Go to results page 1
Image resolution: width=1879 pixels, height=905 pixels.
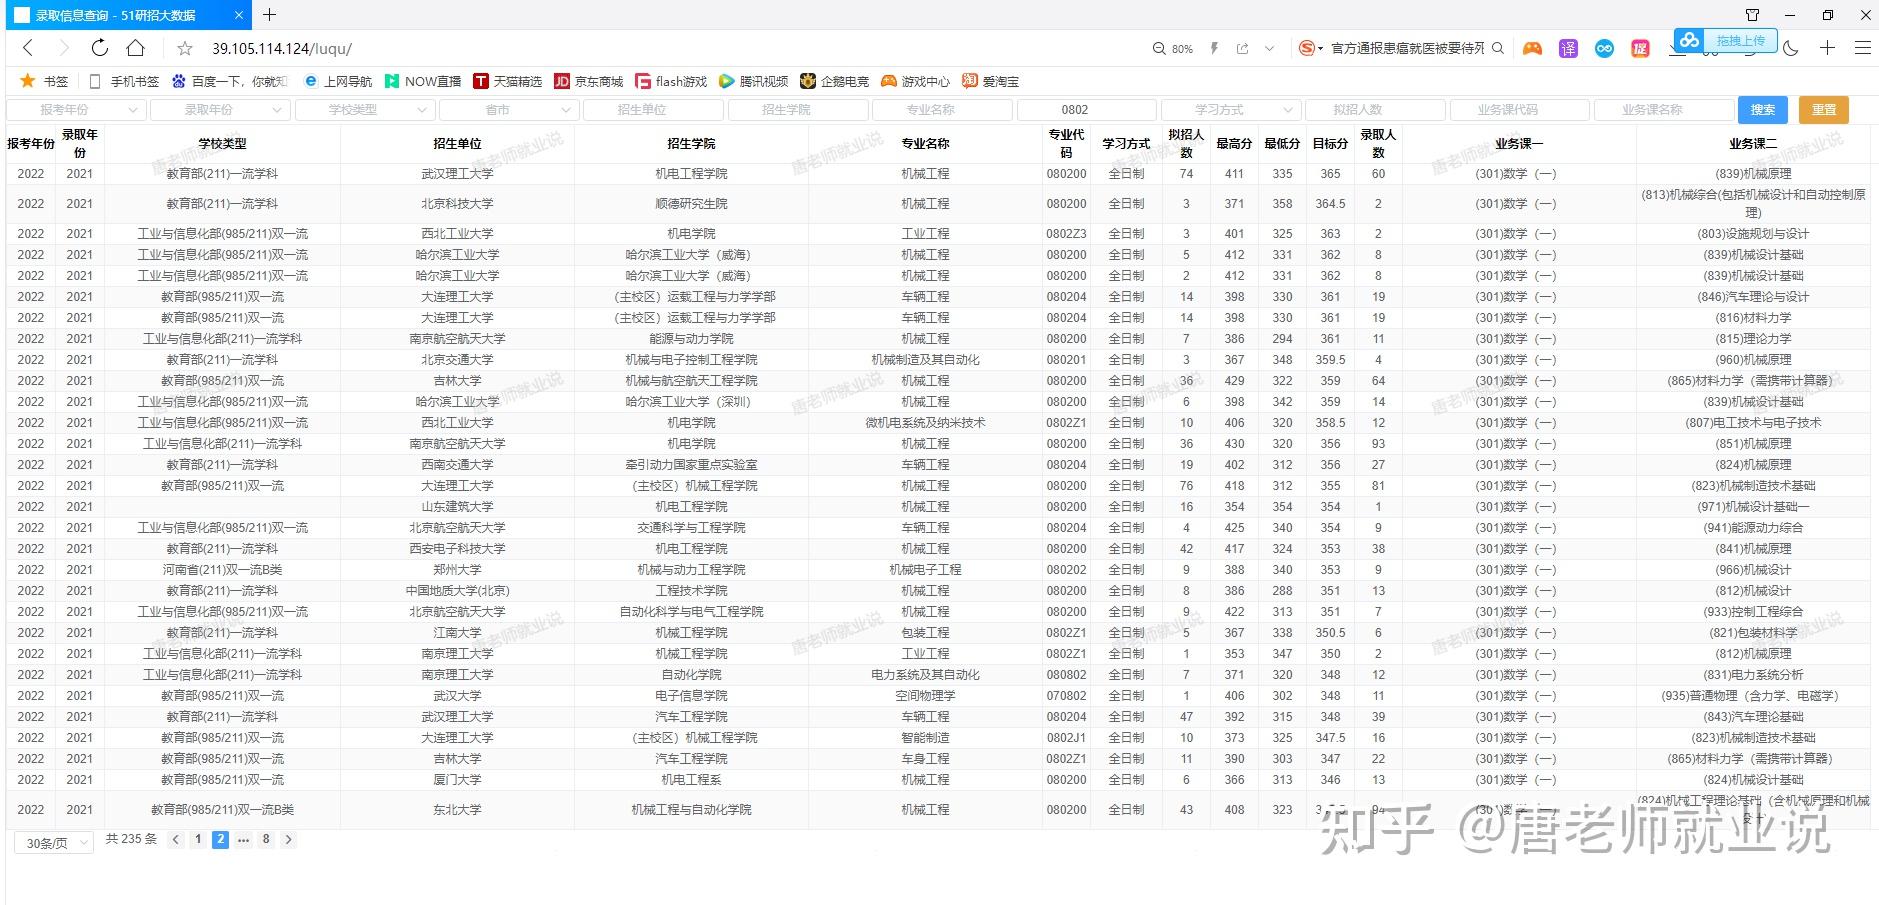click(198, 840)
